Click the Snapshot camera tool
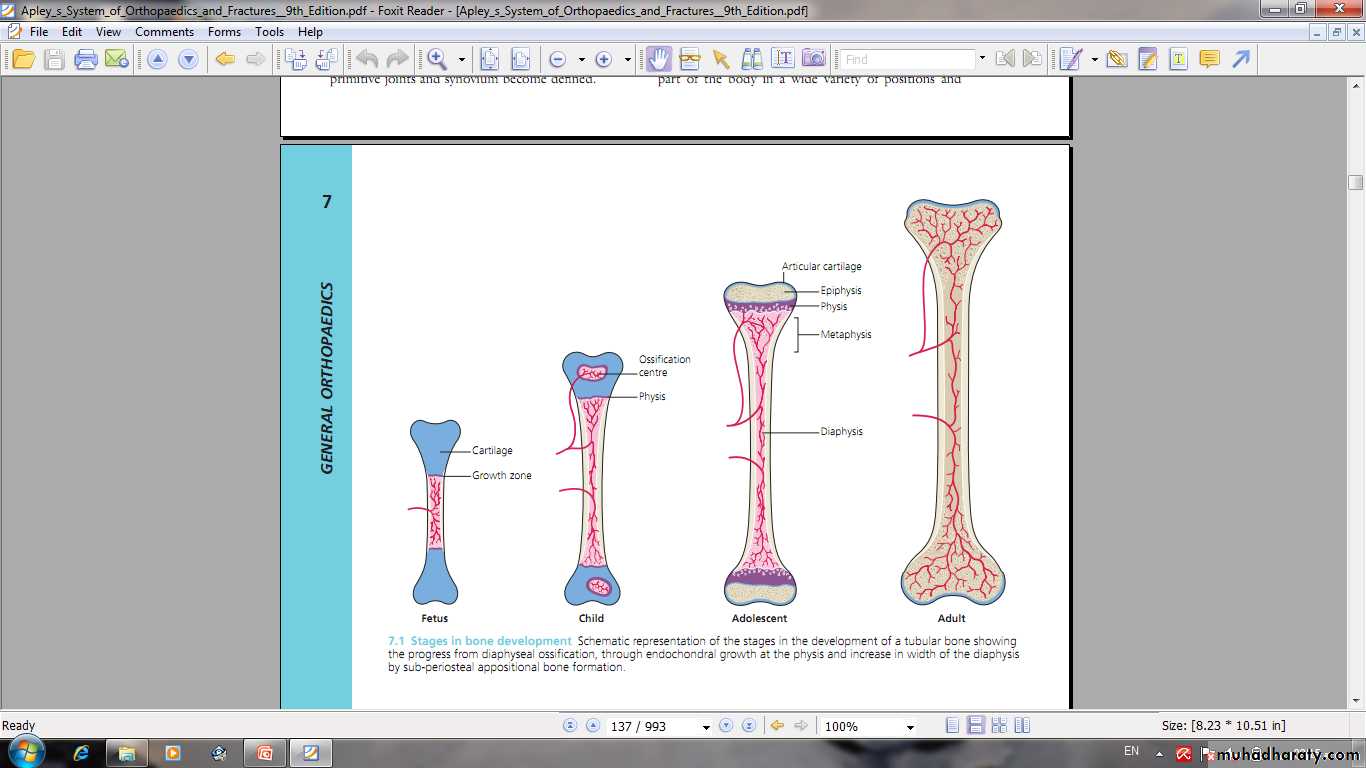This screenshot has height=768, width=1366. coord(814,59)
